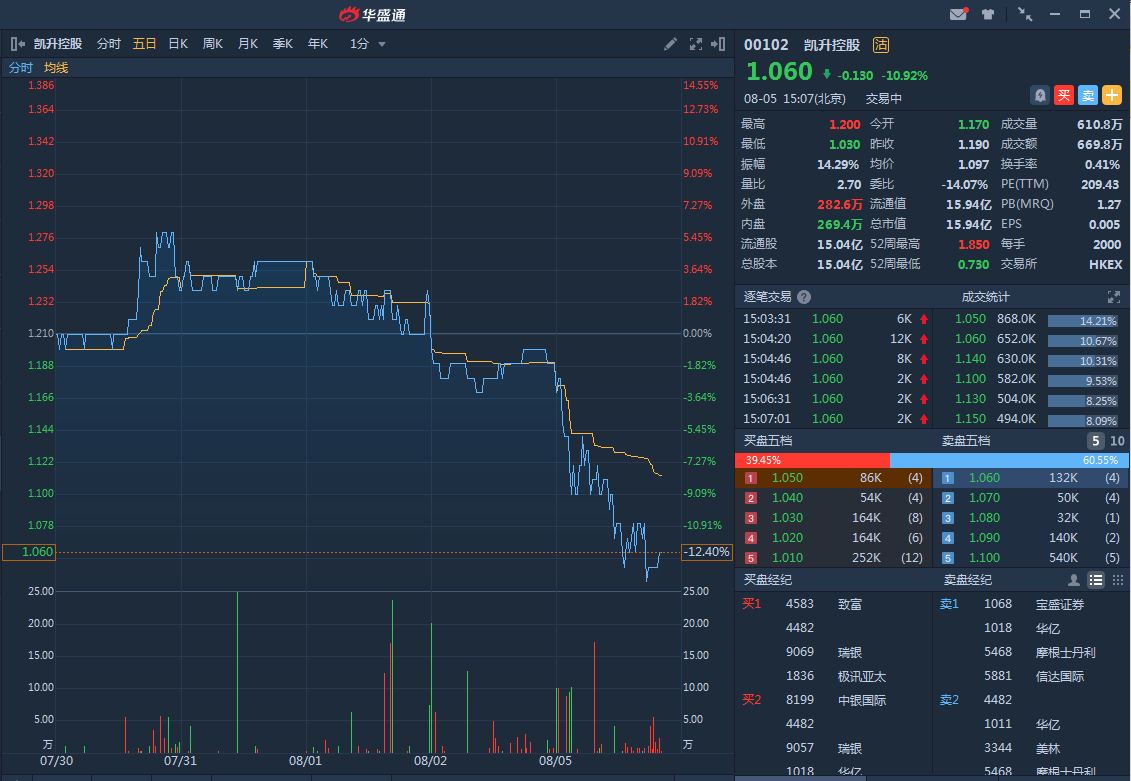This screenshot has height=781, width=1131.
Task: Open help question mark beside 逐笔交易
Action: click(804, 296)
